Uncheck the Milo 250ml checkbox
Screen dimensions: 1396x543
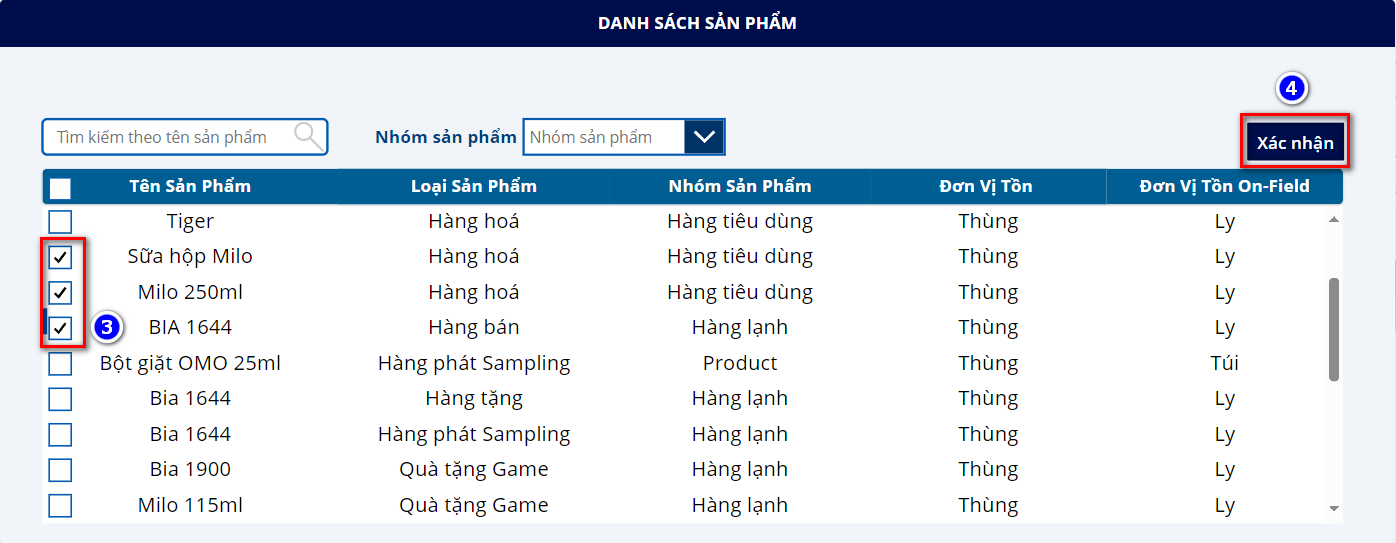(x=60, y=292)
